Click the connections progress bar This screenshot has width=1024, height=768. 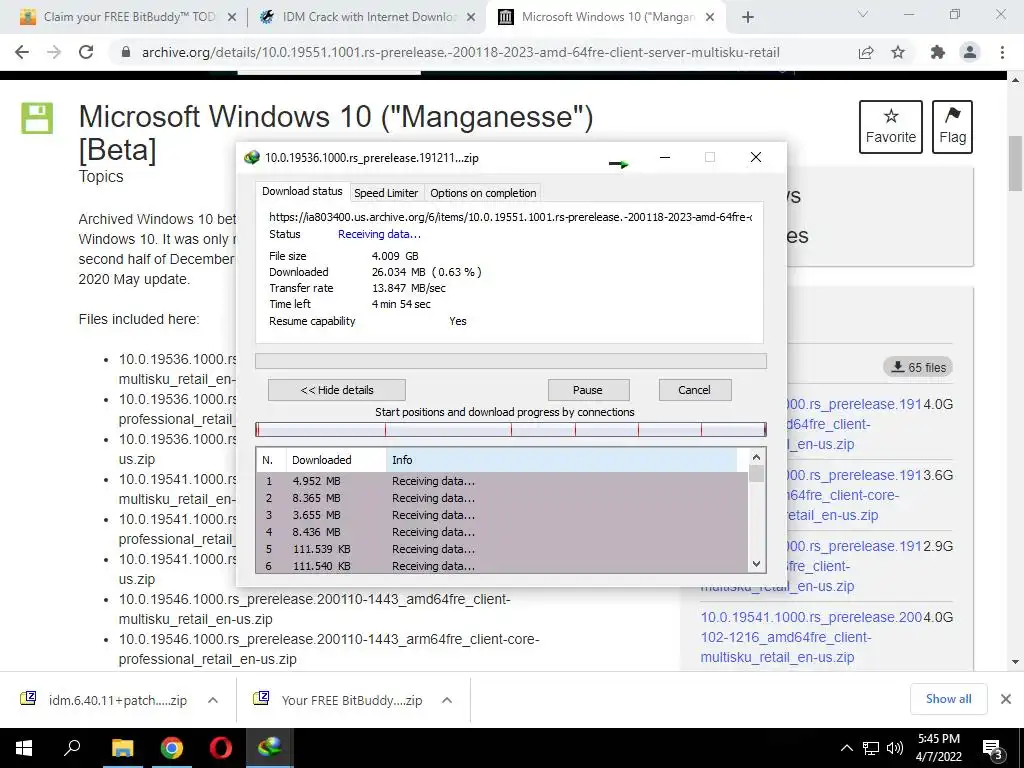(x=511, y=429)
